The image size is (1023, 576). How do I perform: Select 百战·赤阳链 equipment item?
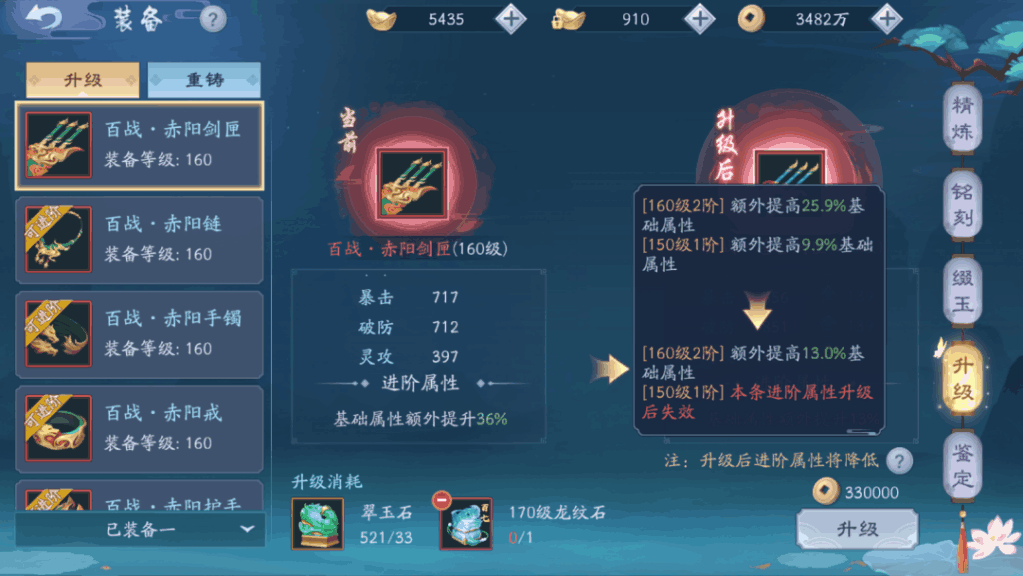tap(140, 239)
